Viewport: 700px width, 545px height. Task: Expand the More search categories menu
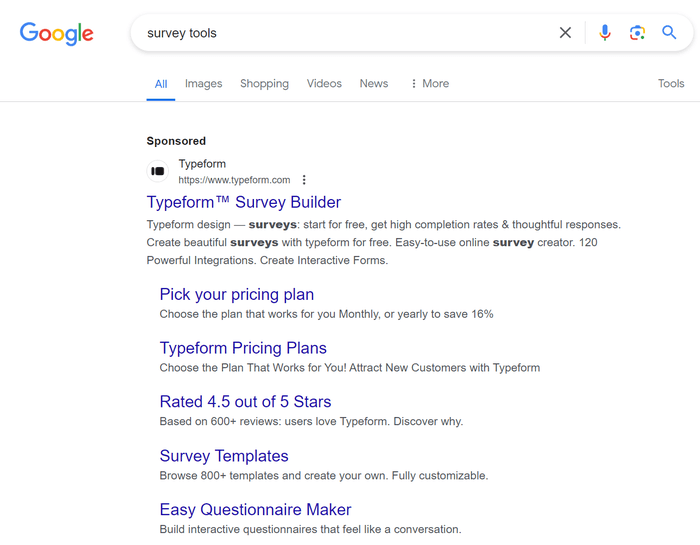tap(430, 83)
